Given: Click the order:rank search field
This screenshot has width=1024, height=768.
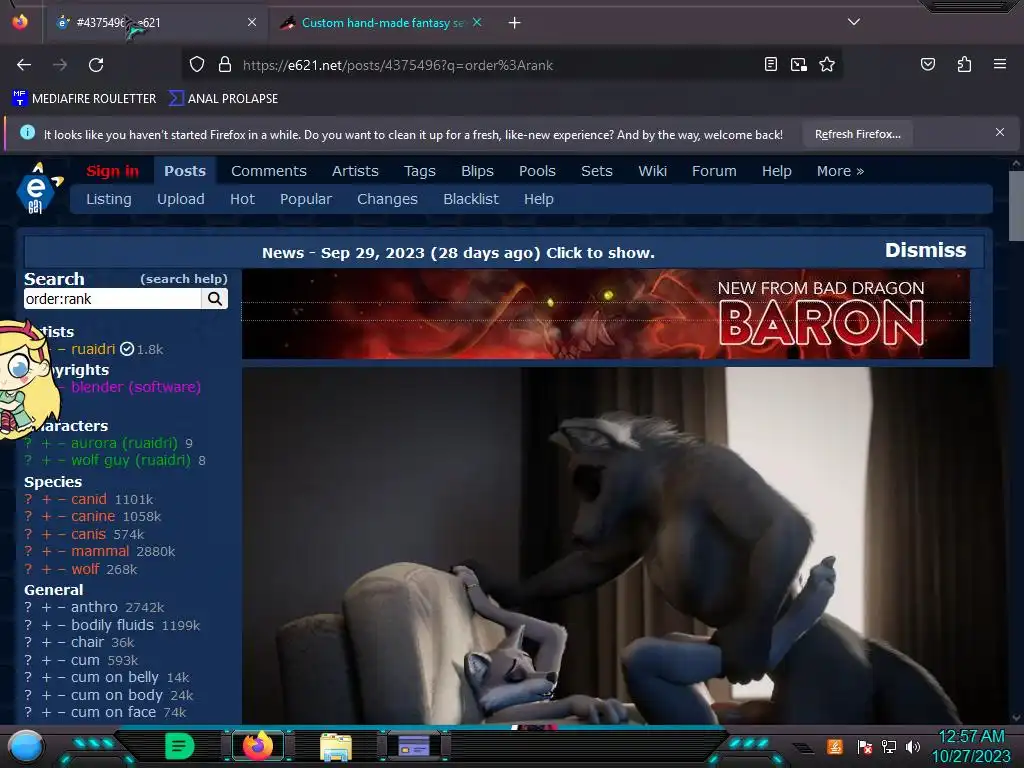Looking at the screenshot, I should click(x=112, y=299).
